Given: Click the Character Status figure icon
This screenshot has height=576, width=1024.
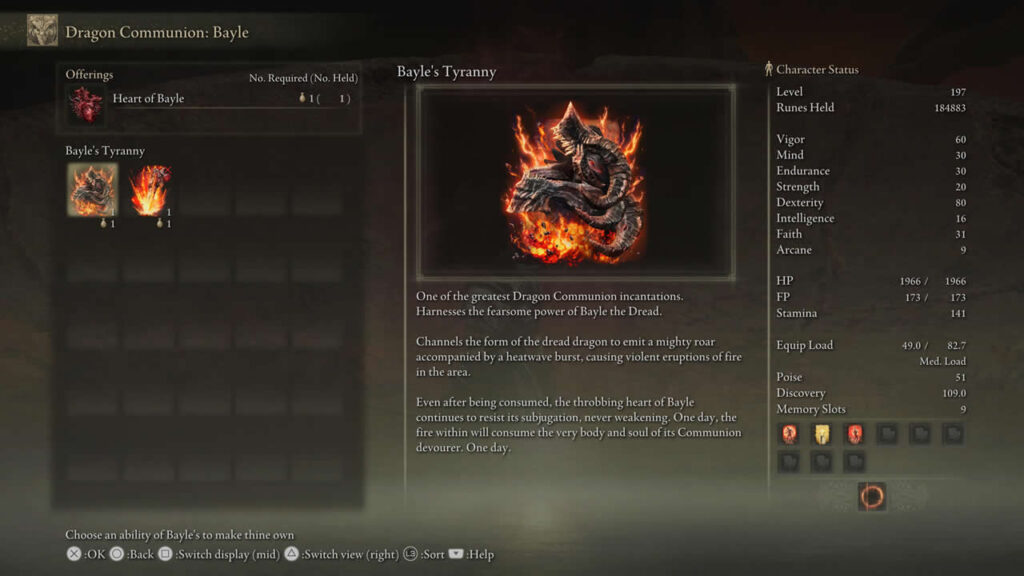Looking at the screenshot, I should tap(769, 69).
